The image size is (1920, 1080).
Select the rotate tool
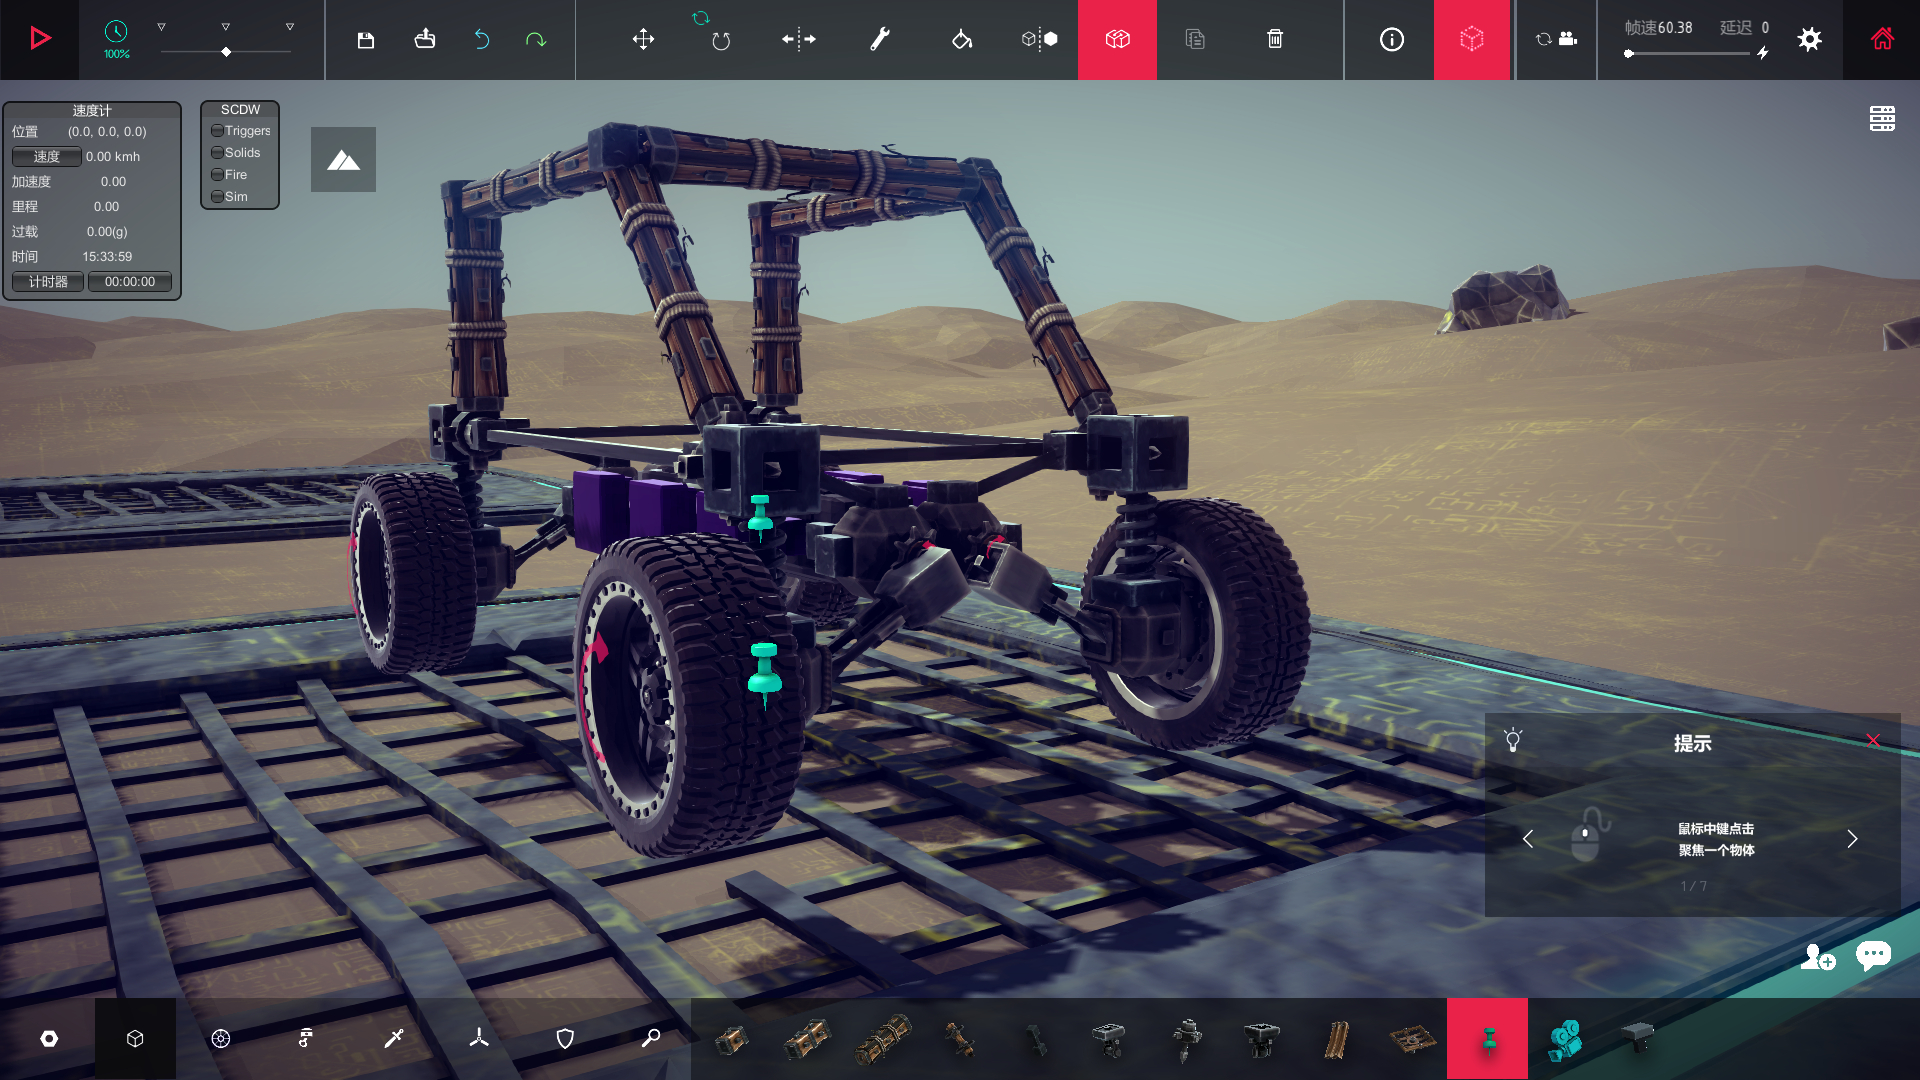tap(721, 41)
